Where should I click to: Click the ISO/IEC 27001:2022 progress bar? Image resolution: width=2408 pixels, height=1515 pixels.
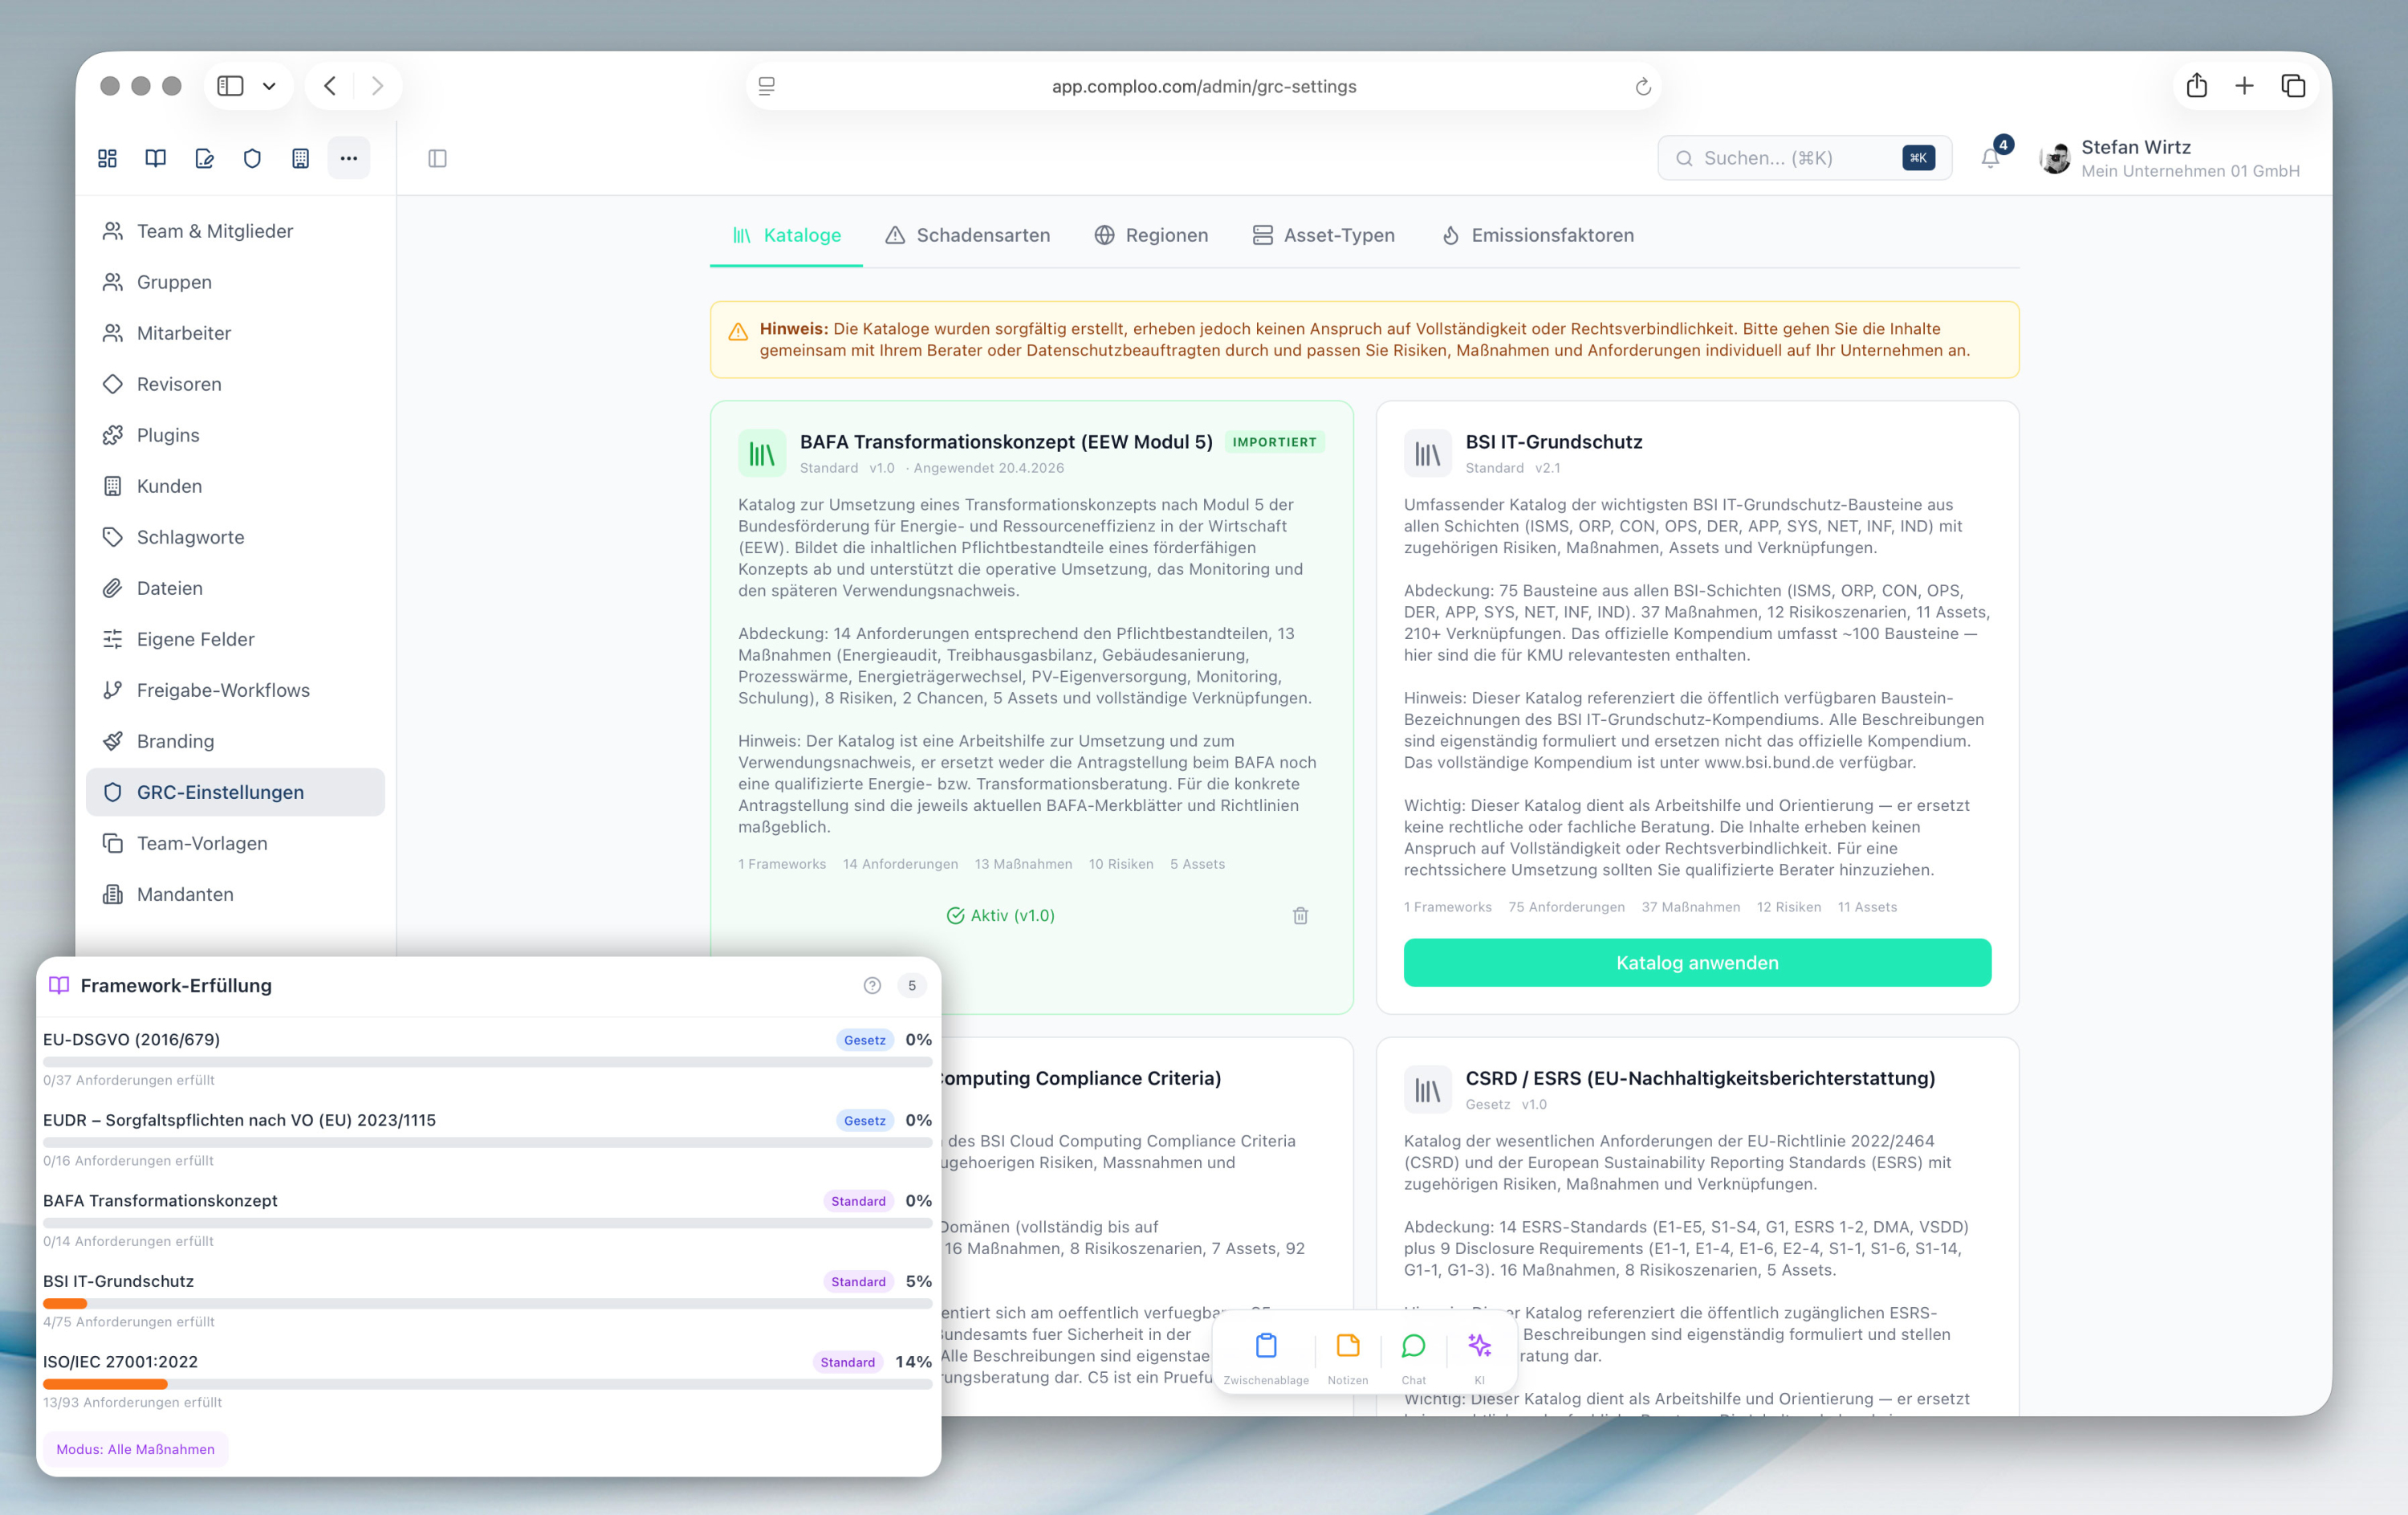point(487,1384)
